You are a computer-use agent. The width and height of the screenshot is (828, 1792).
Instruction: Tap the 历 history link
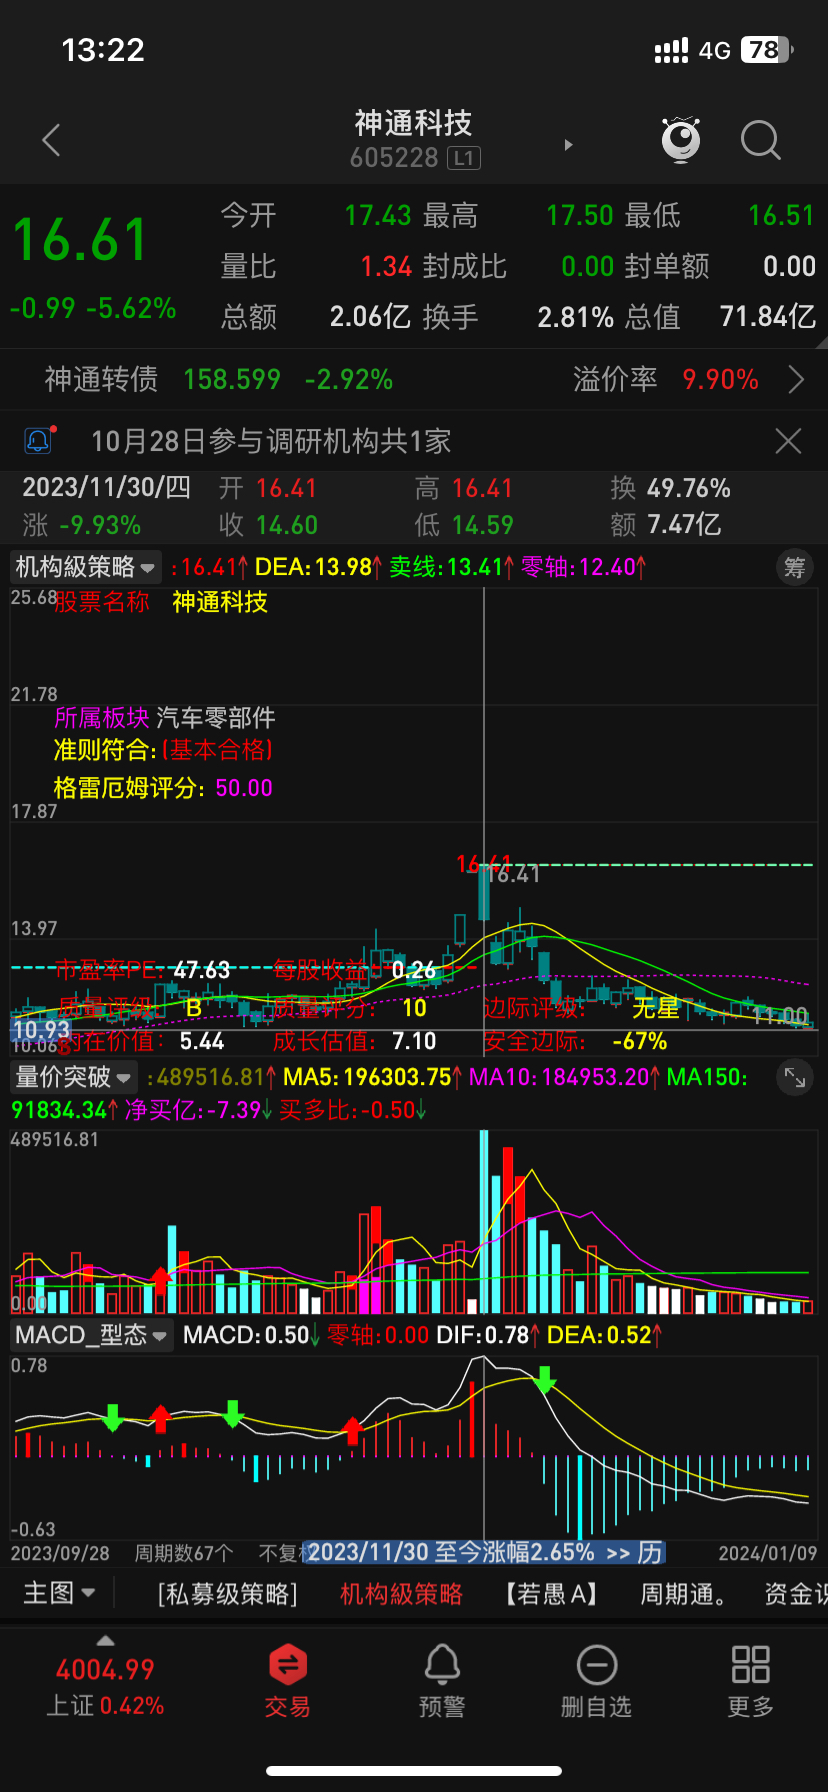tap(650, 1553)
